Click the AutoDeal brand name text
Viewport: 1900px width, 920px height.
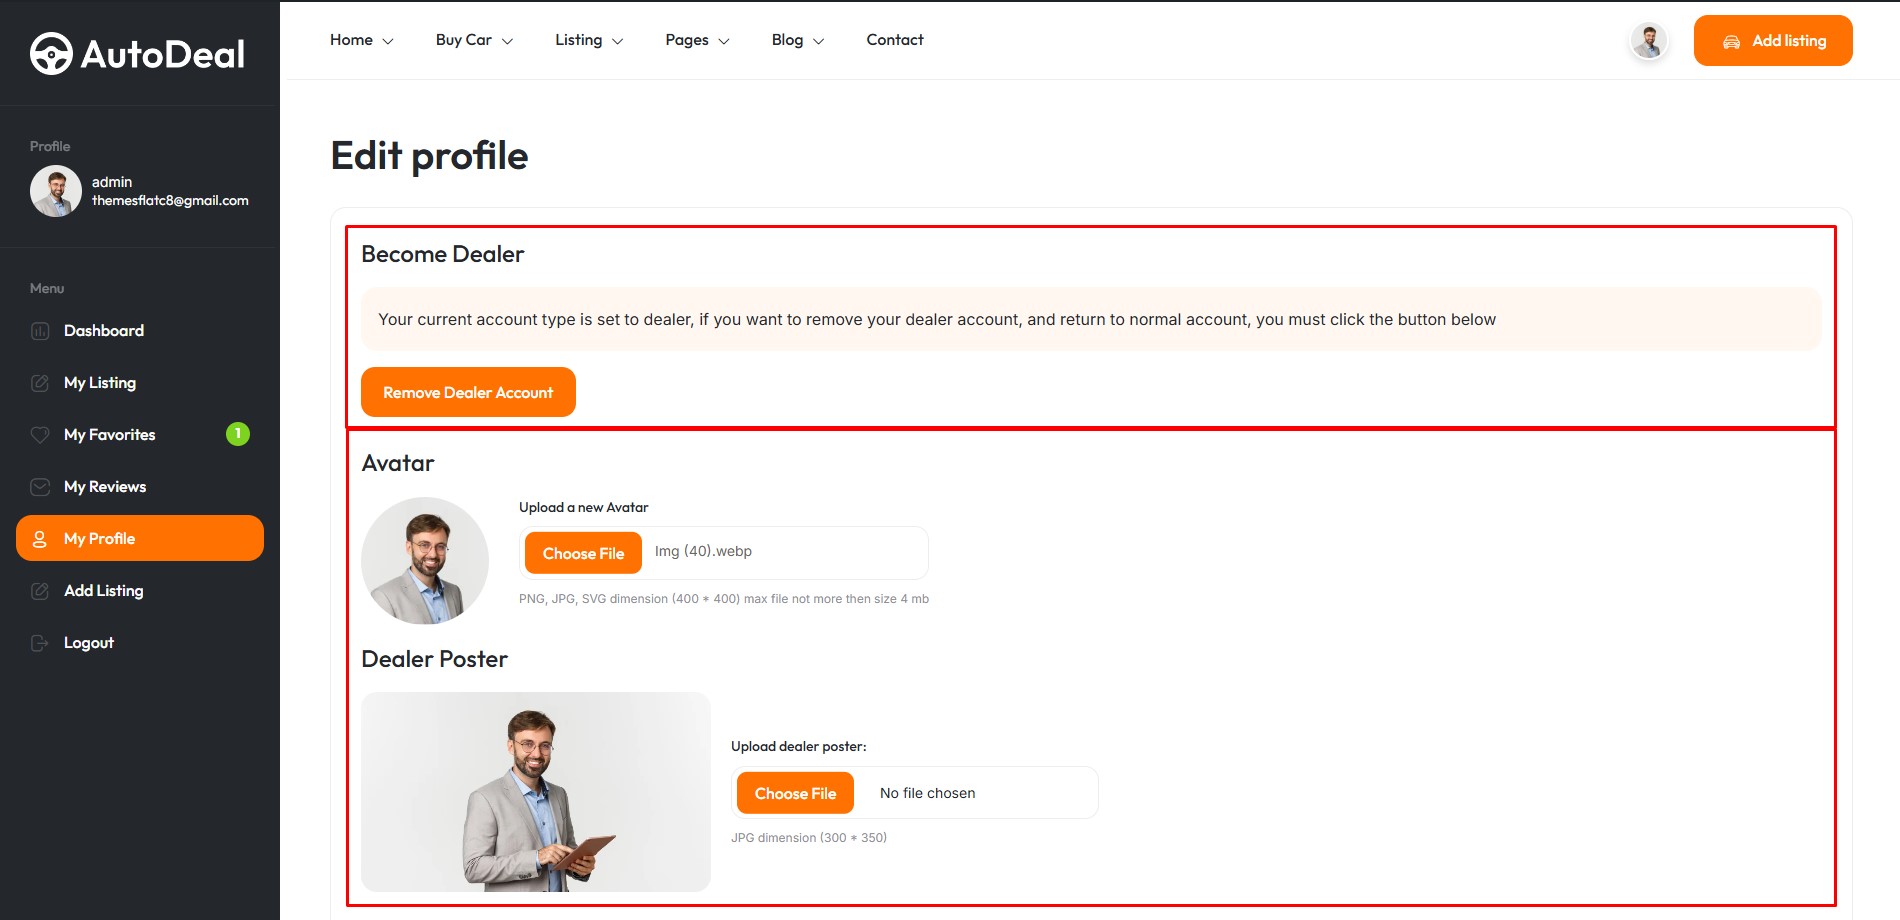point(163,54)
